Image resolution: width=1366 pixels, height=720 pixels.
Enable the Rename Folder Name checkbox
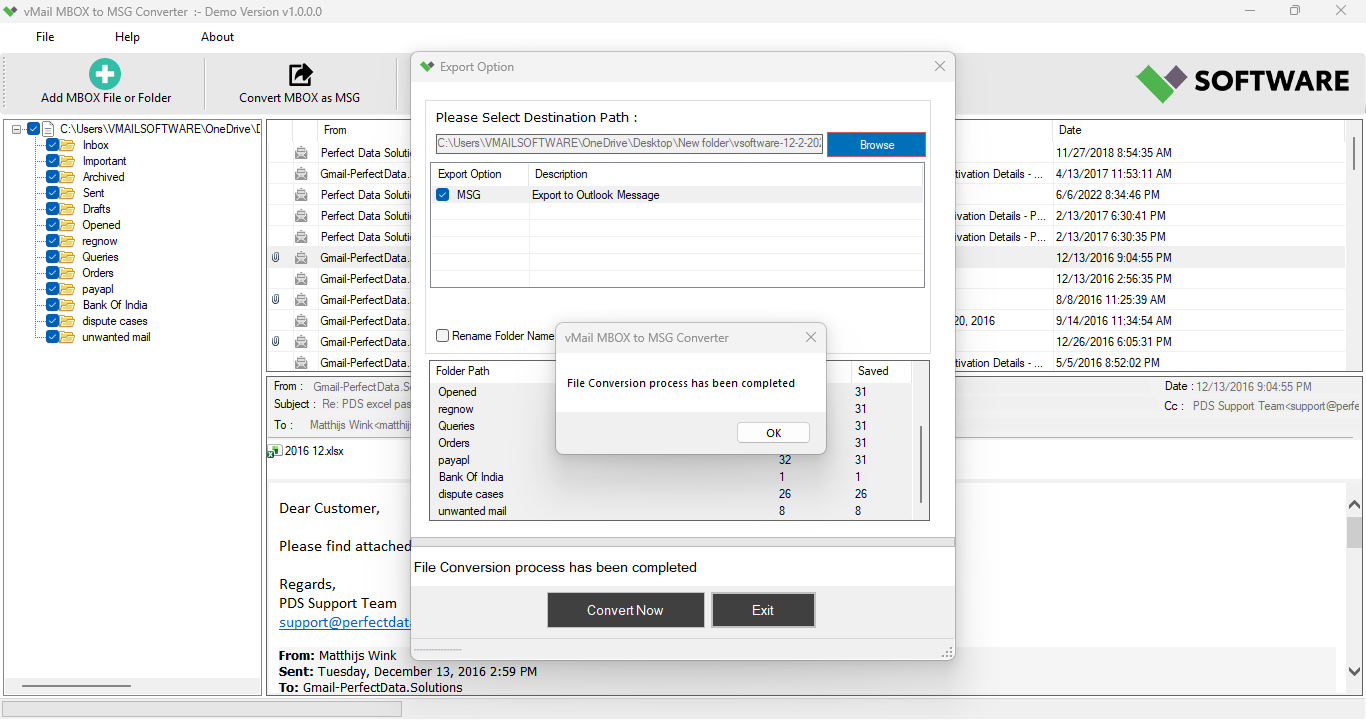tap(443, 336)
